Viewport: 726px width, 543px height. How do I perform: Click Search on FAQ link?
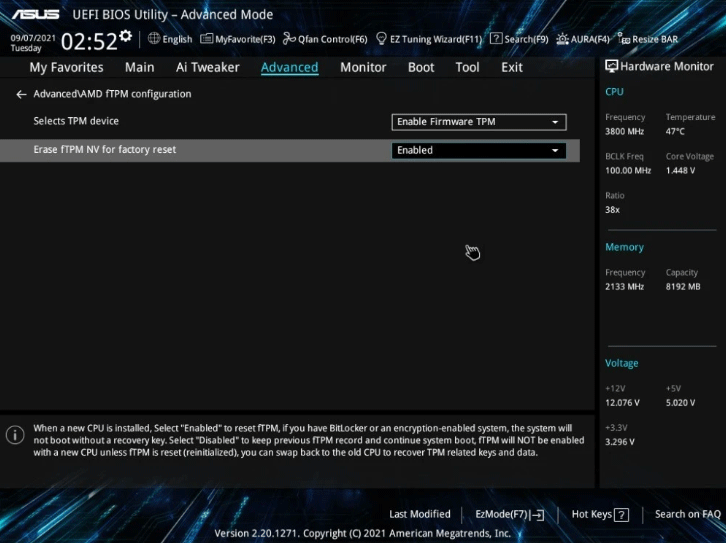pos(688,514)
